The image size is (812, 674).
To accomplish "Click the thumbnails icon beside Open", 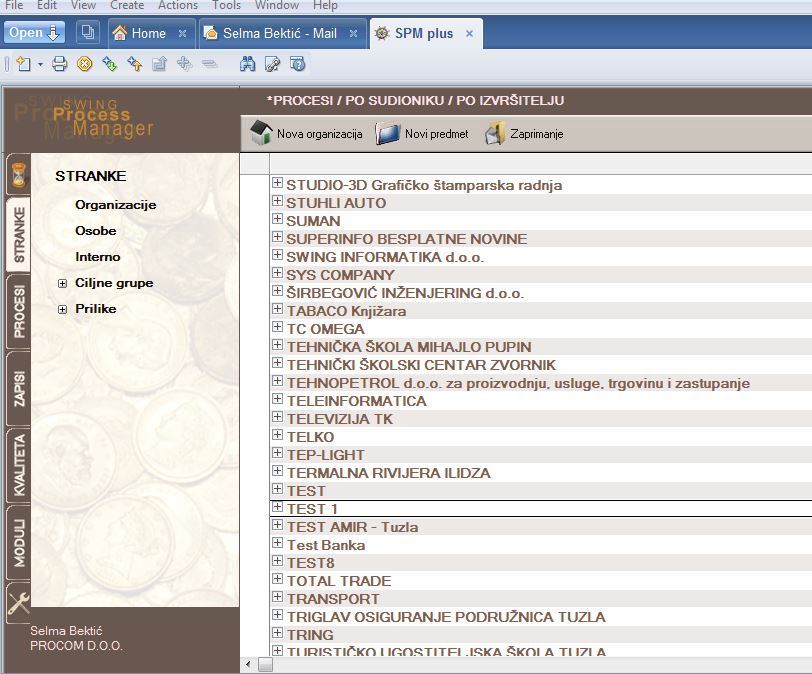I will [x=88, y=33].
